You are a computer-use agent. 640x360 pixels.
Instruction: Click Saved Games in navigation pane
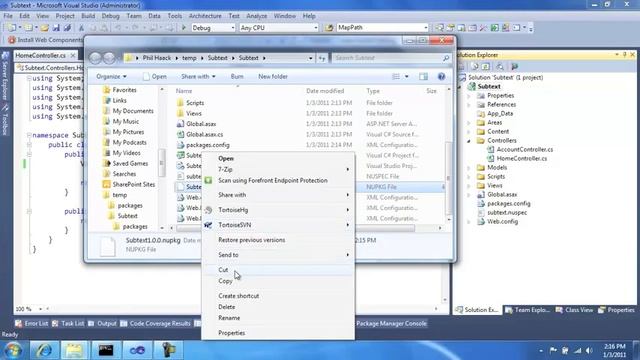(x=130, y=163)
